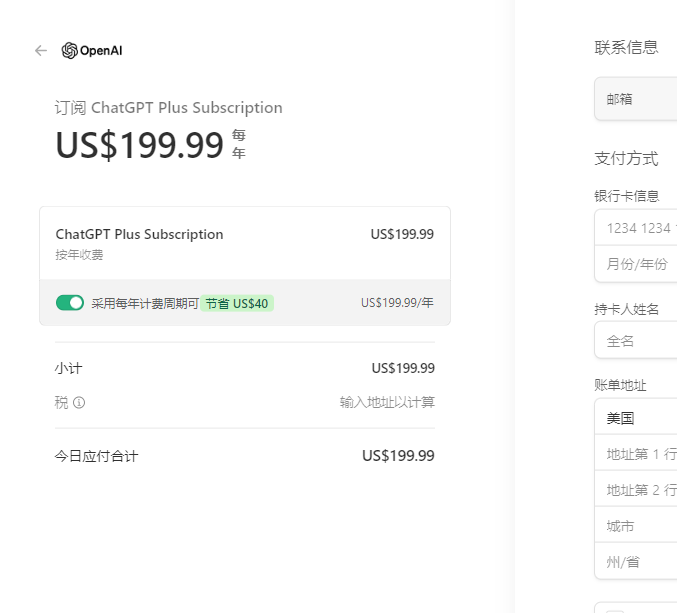
Task: Click the 采用每年计费周期可 toggle label
Action: point(145,303)
